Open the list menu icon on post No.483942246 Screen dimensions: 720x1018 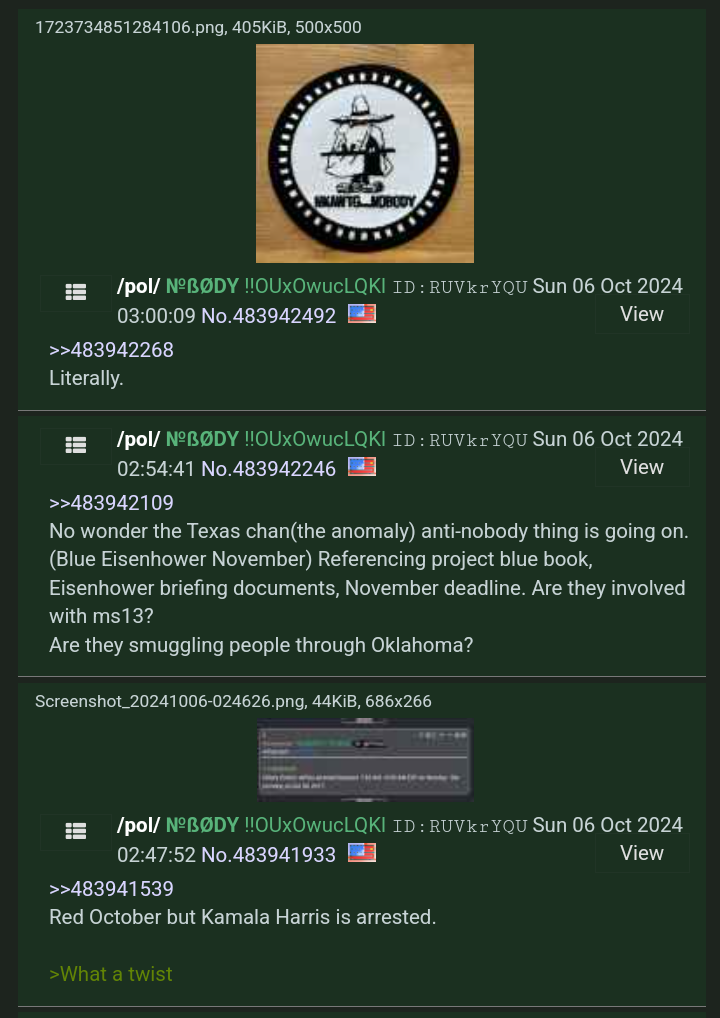click(x=76, y=445)
